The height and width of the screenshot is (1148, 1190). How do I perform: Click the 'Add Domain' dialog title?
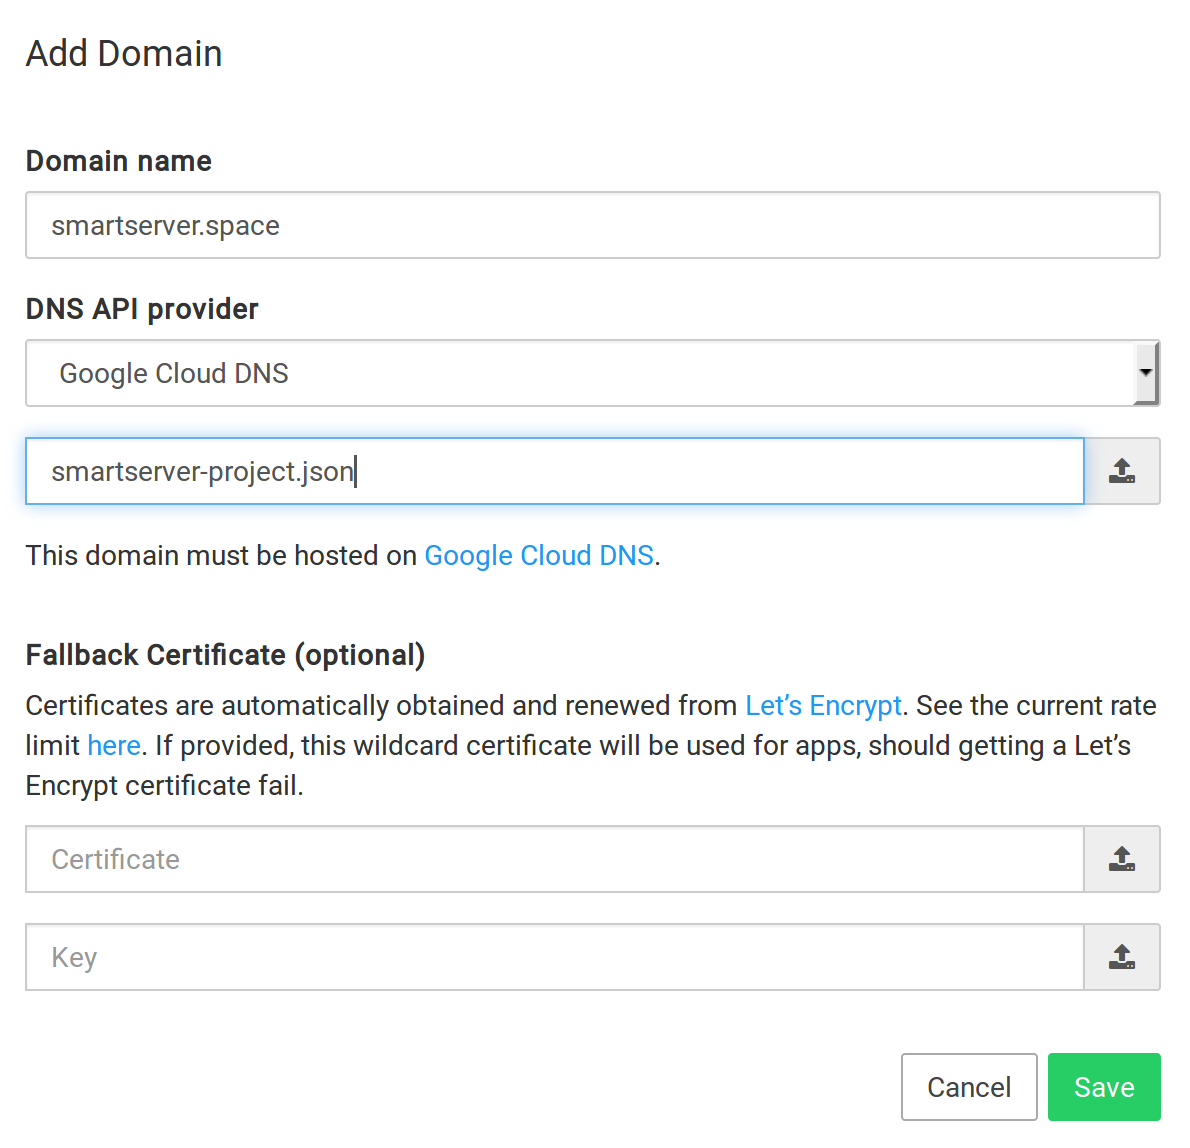point(124,53)
